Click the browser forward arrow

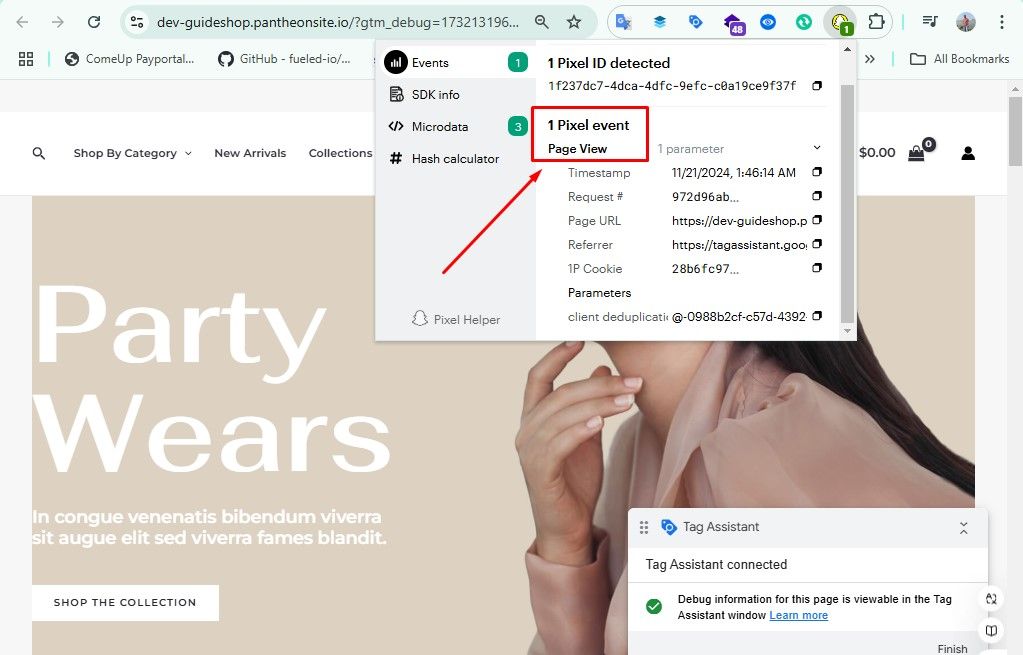(58, 22)
